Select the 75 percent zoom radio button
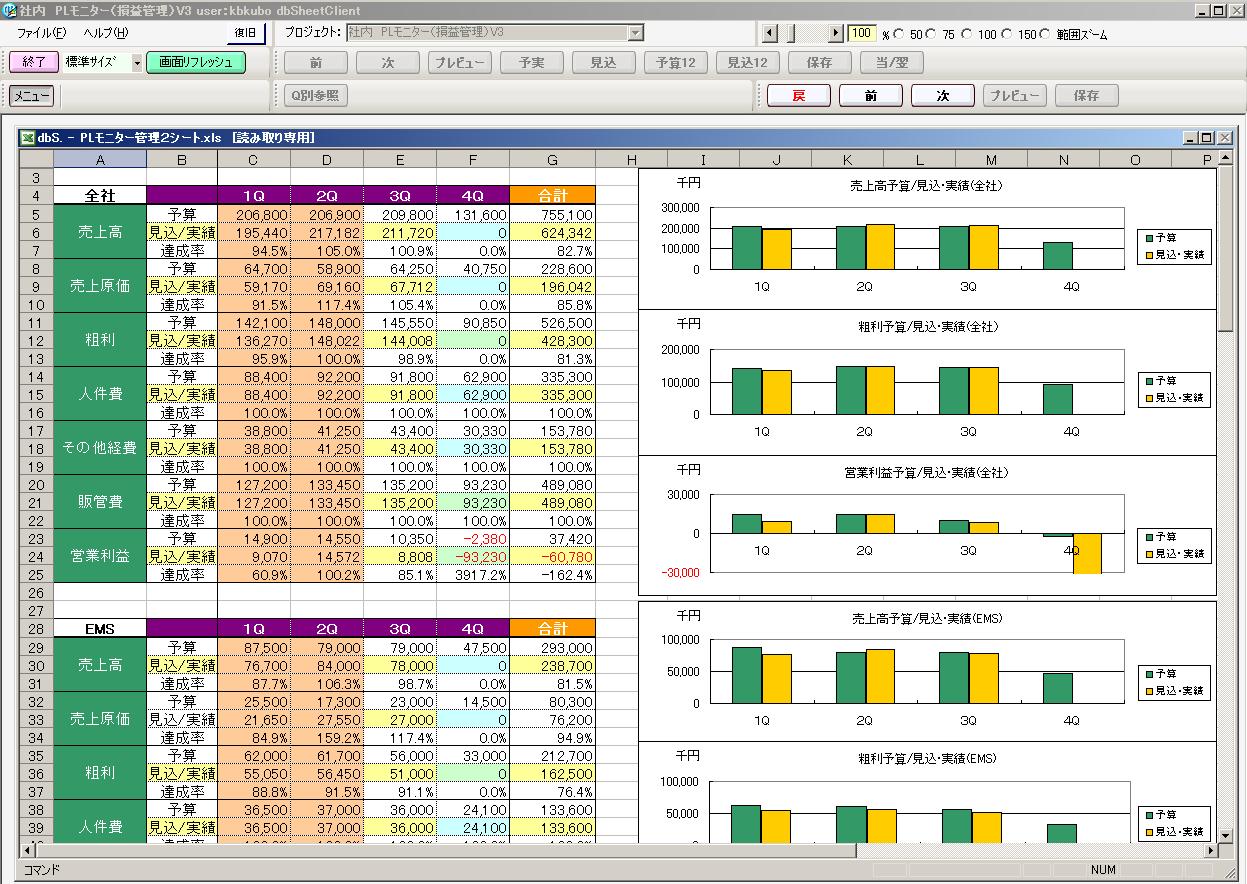 (932, 34)
